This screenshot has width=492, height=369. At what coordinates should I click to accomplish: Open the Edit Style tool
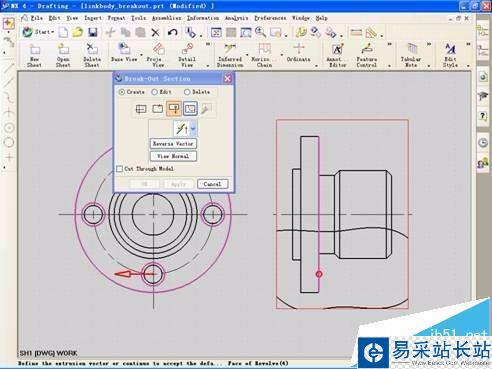coord(450,55)
